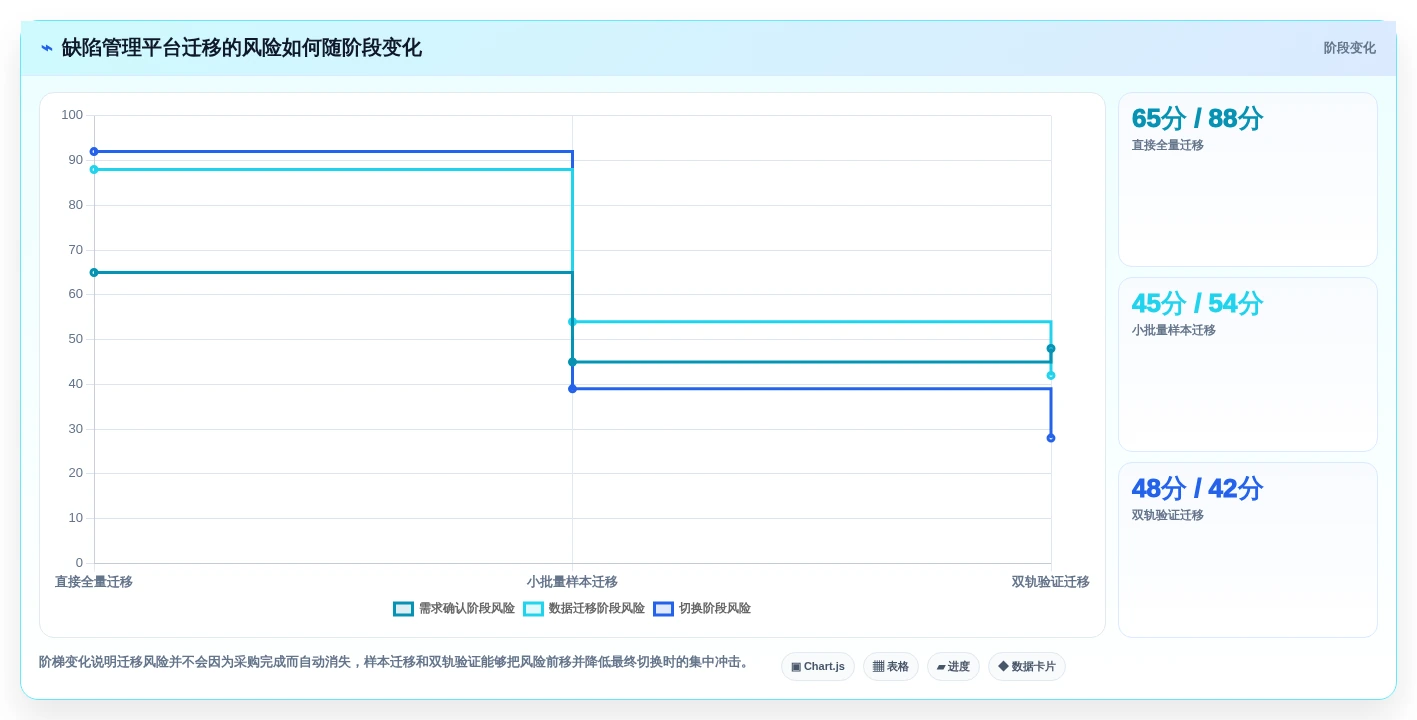
Task: Click the blue data point at 39
Action: 572,389
